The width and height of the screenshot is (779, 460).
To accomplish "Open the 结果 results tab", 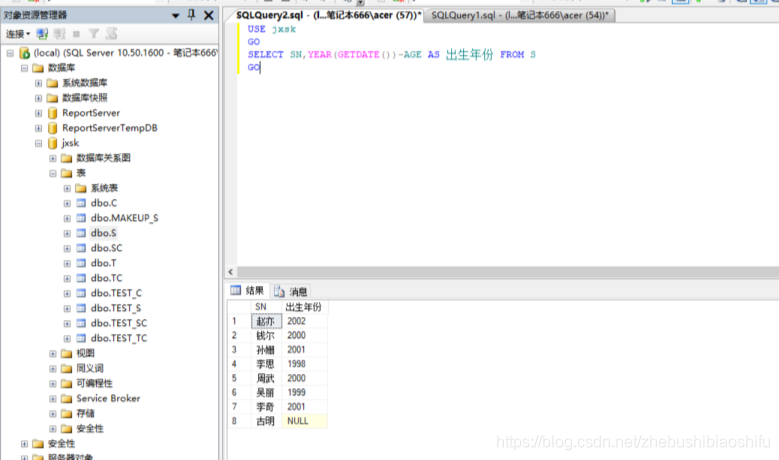I will [x=247, y=291].
